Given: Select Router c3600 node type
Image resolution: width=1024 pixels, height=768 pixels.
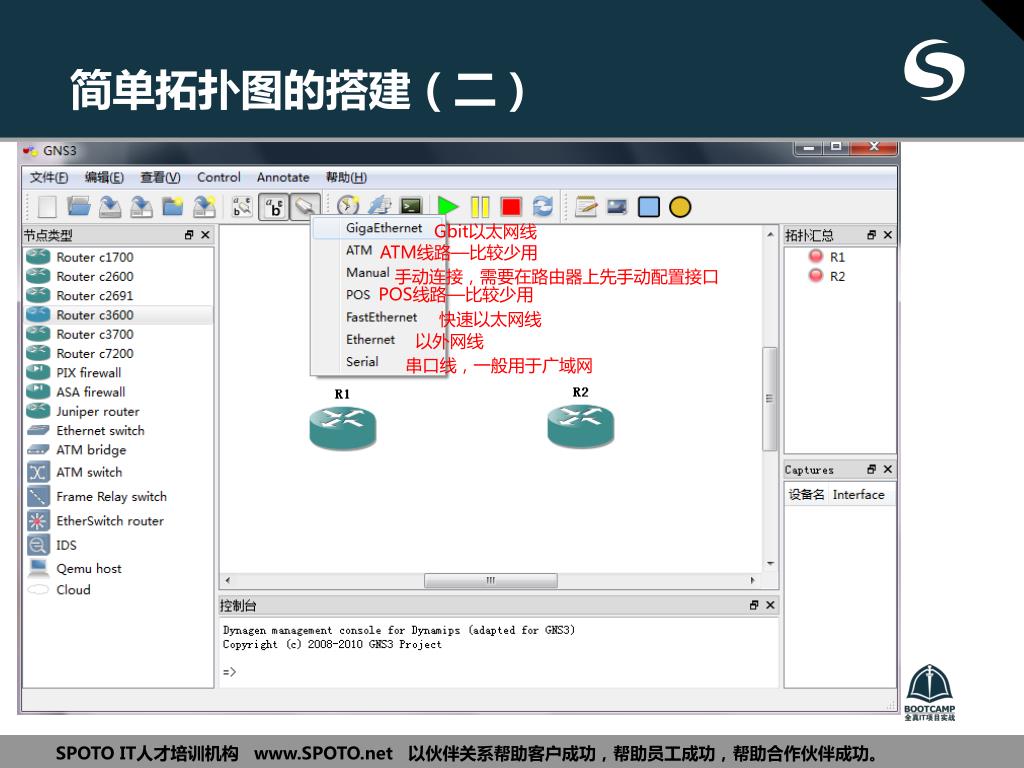Looking at the screenshot, I should pyautogui.click(x=118, y=315).
